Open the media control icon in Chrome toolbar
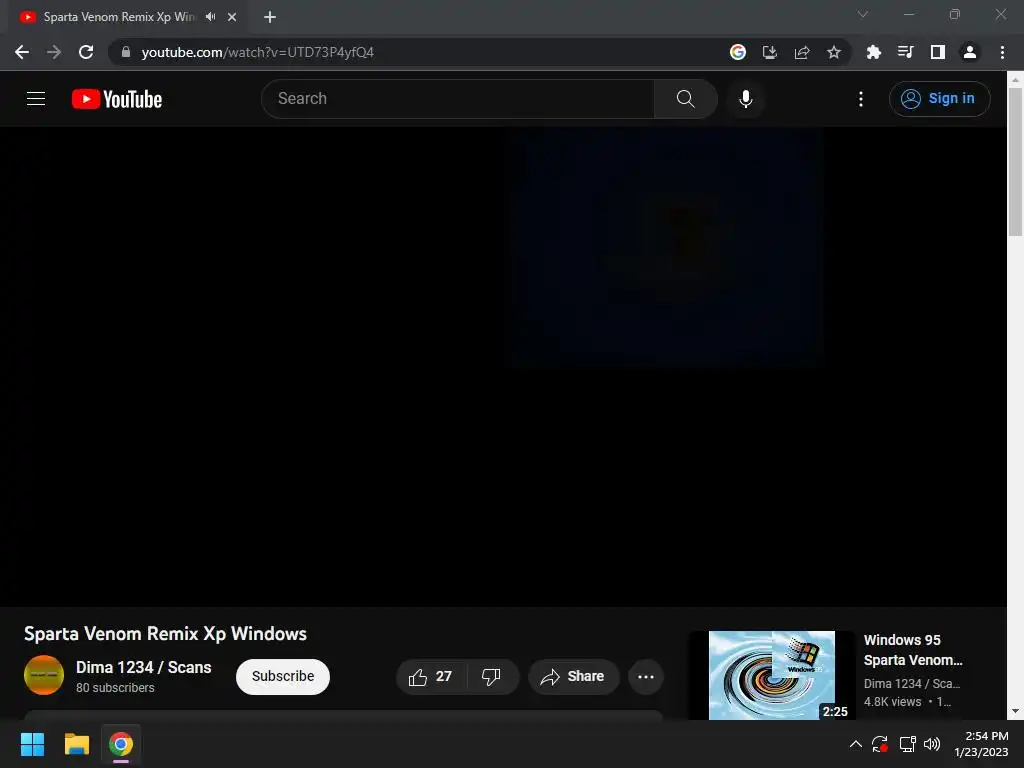The width and height of the screenshot is (1024, 768). click(906, 52)
